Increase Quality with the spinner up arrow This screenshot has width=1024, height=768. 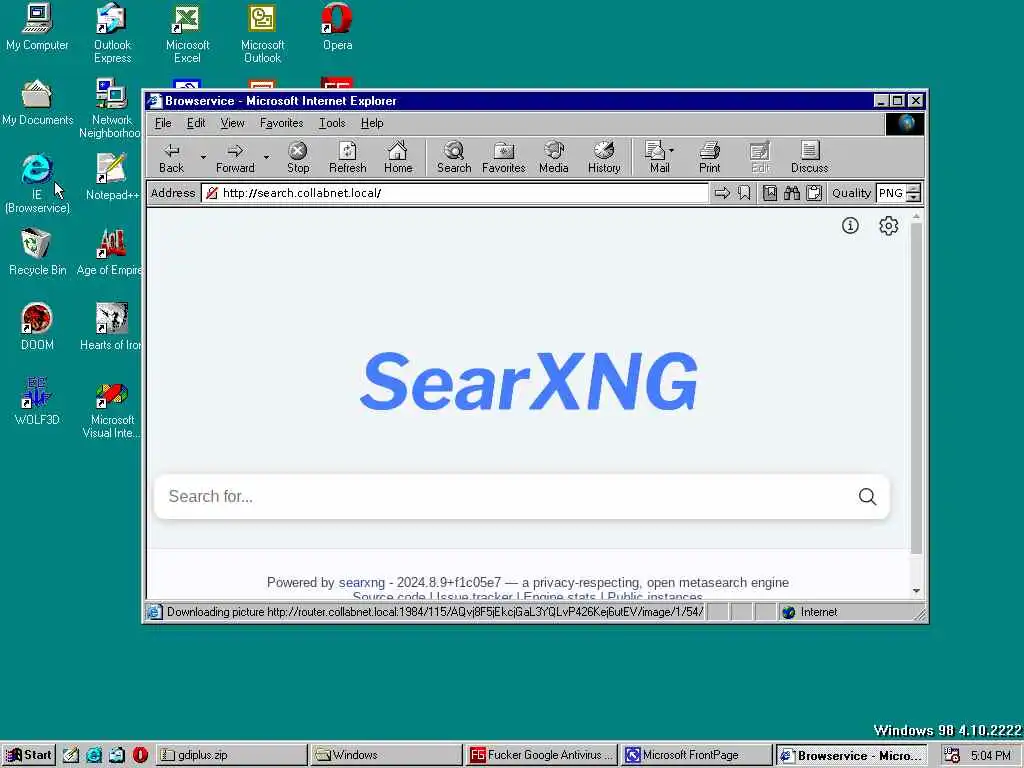point(914,189)
